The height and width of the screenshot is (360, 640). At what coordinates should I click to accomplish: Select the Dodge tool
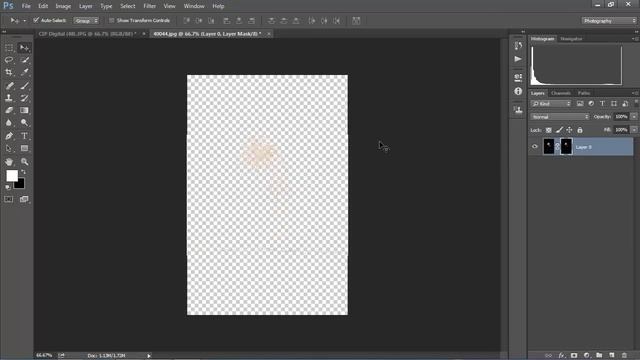(24, 122)
